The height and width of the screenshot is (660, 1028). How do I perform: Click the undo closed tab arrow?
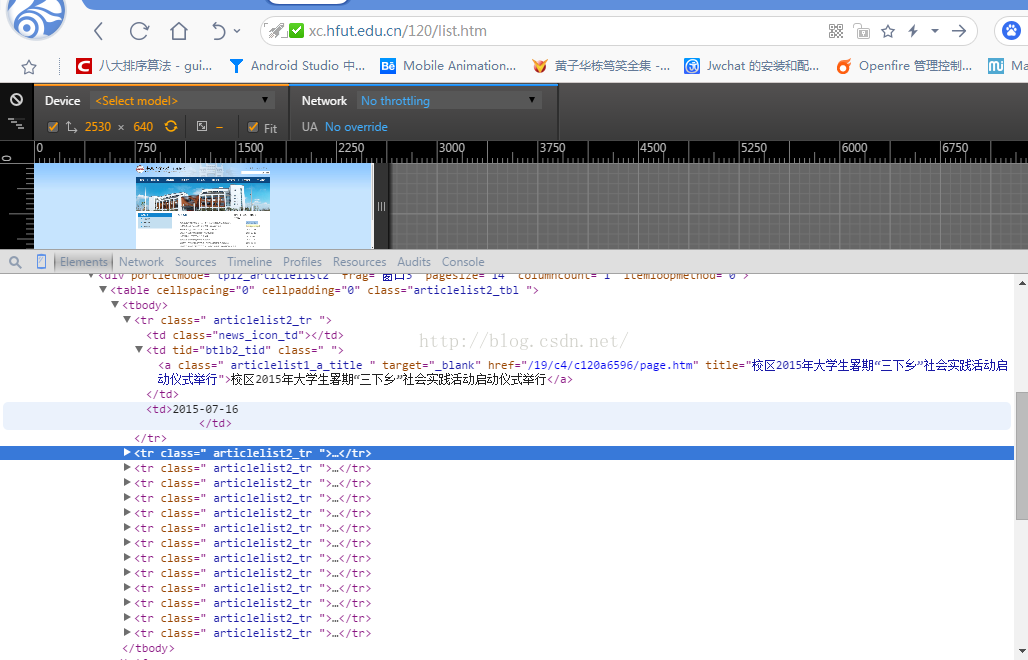[218, 31]
